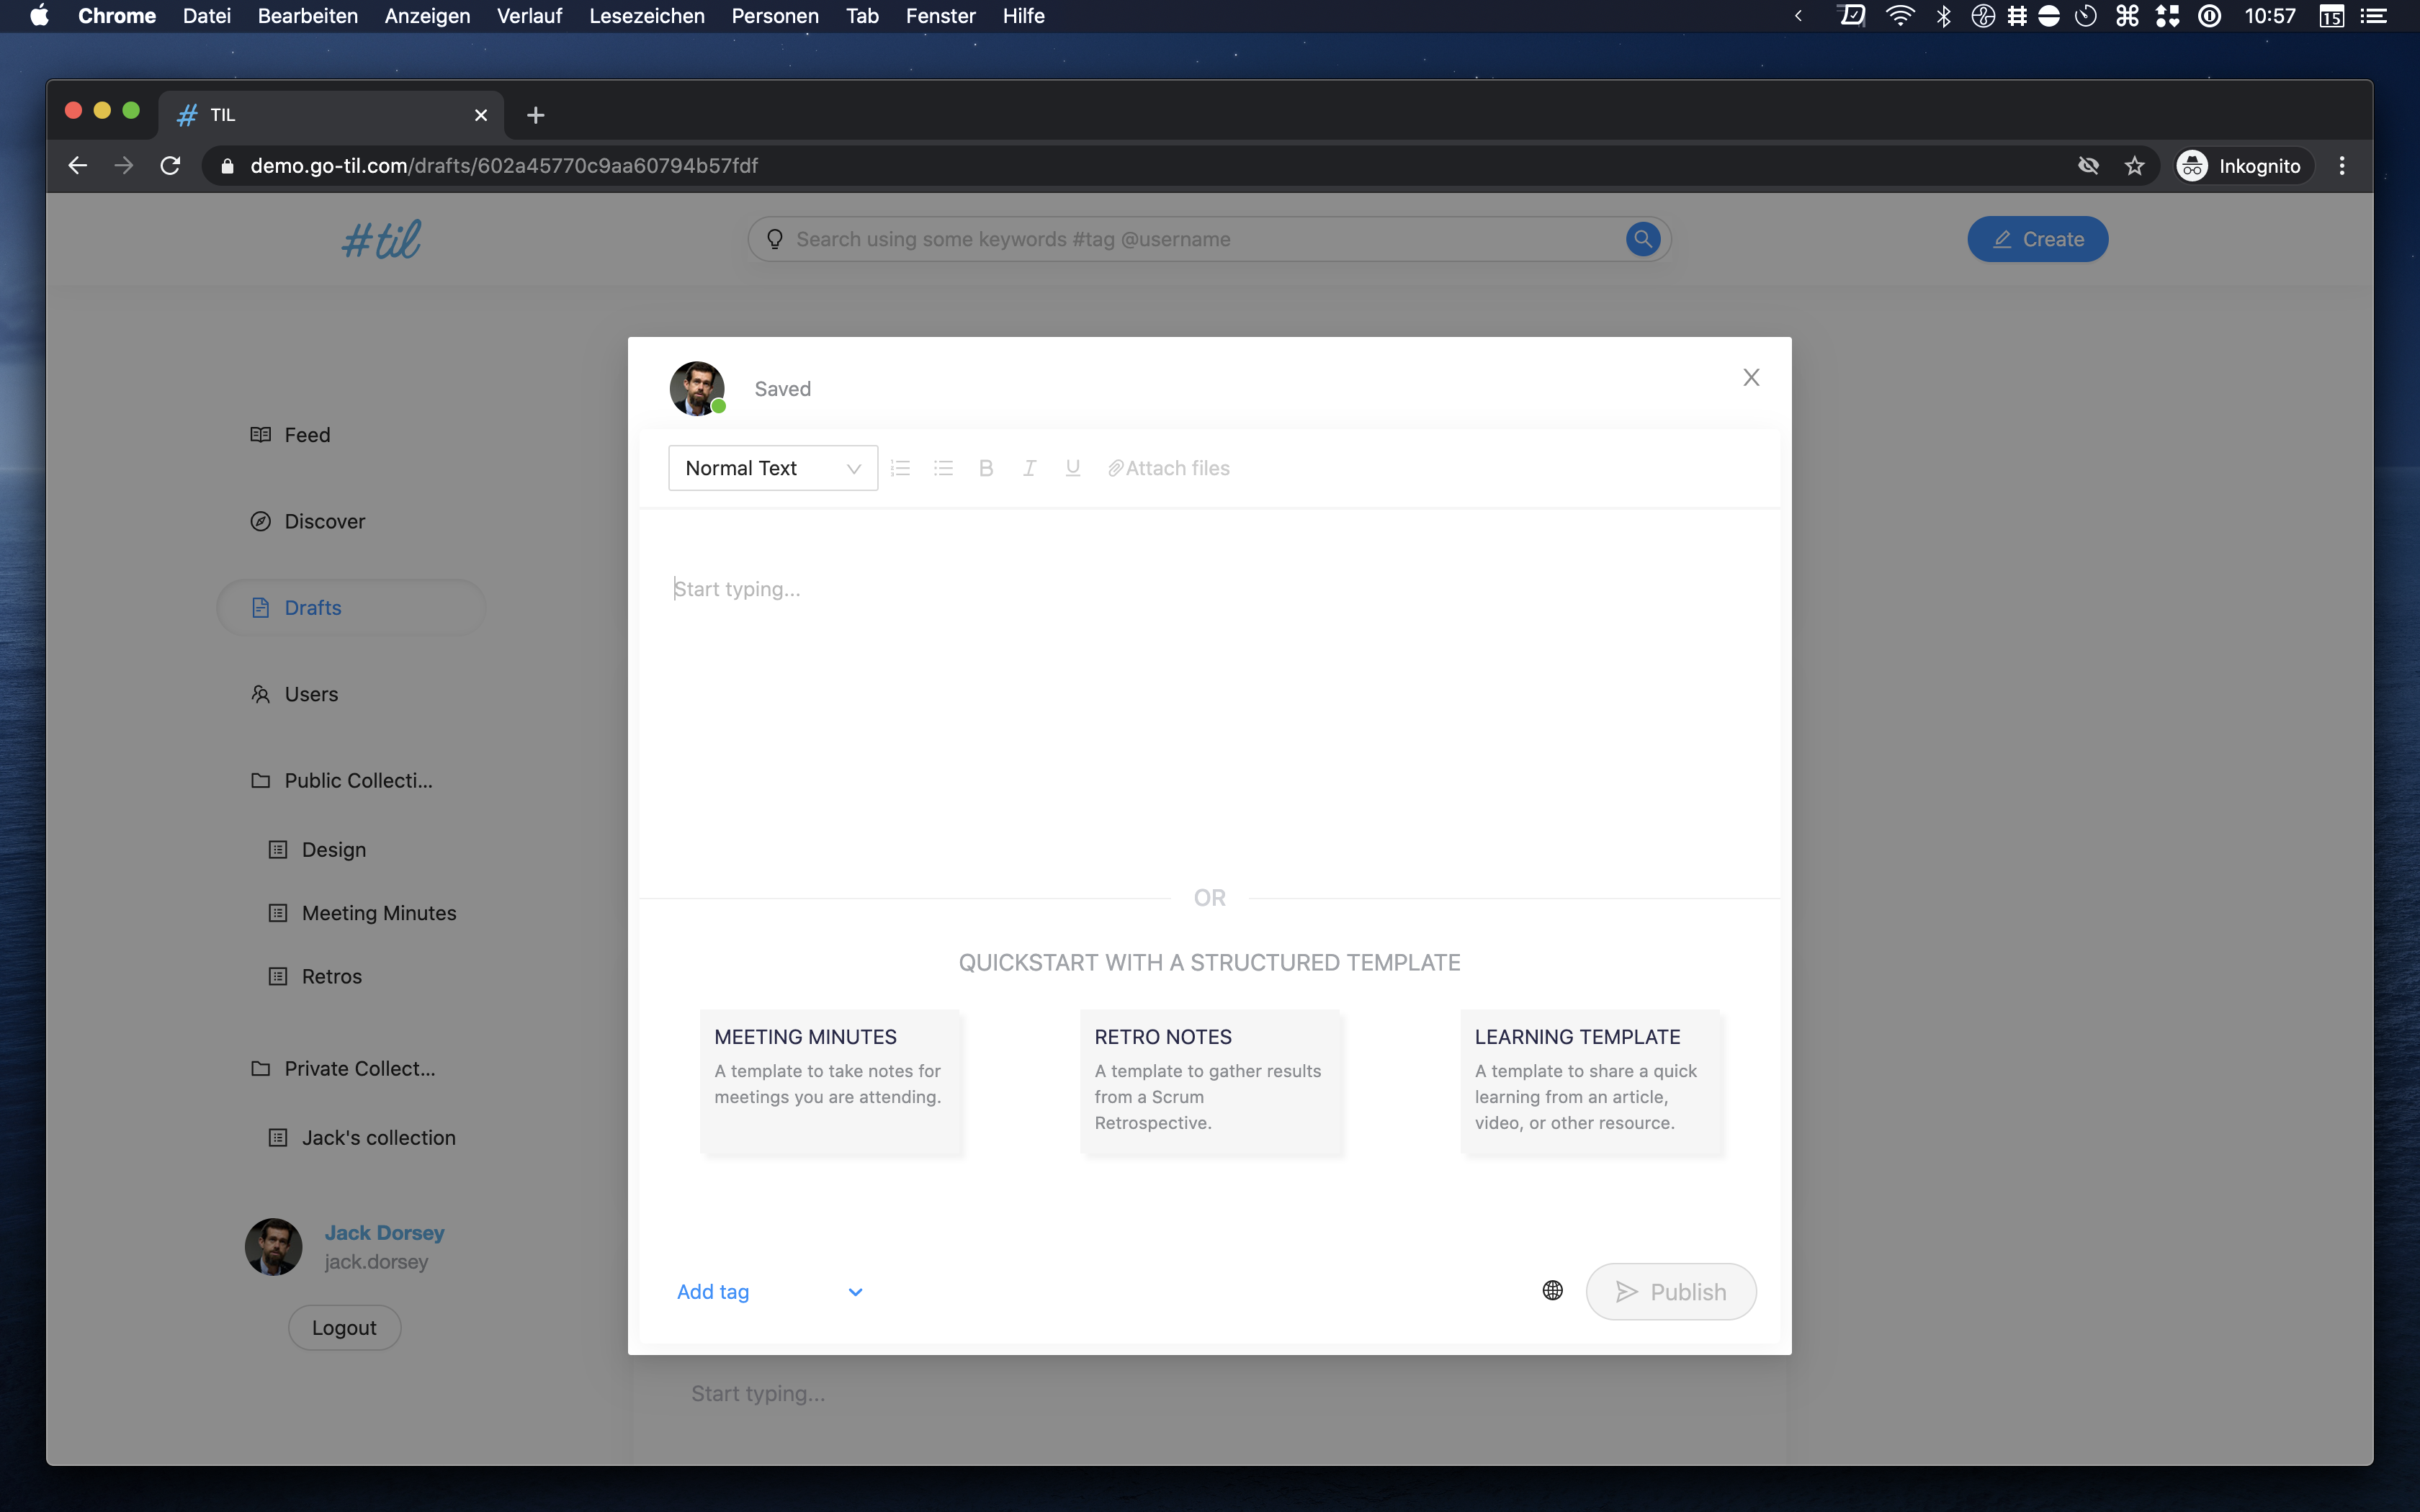
Task: Open the Normal Text style dropdown
Action: pos(772,468)
